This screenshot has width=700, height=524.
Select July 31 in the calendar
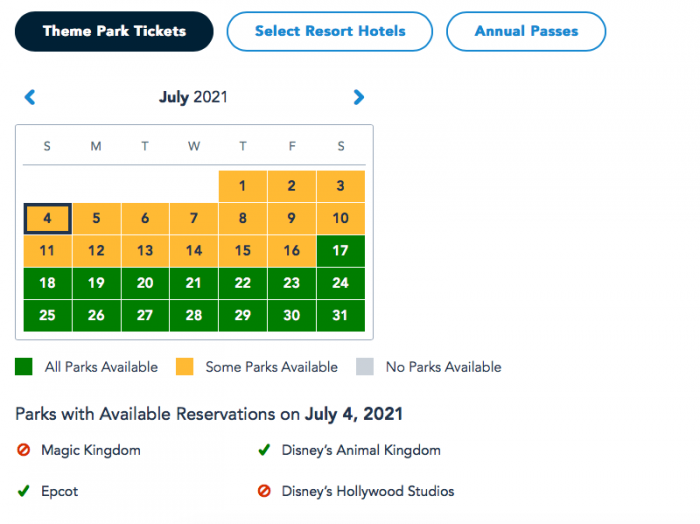point(341,315)
